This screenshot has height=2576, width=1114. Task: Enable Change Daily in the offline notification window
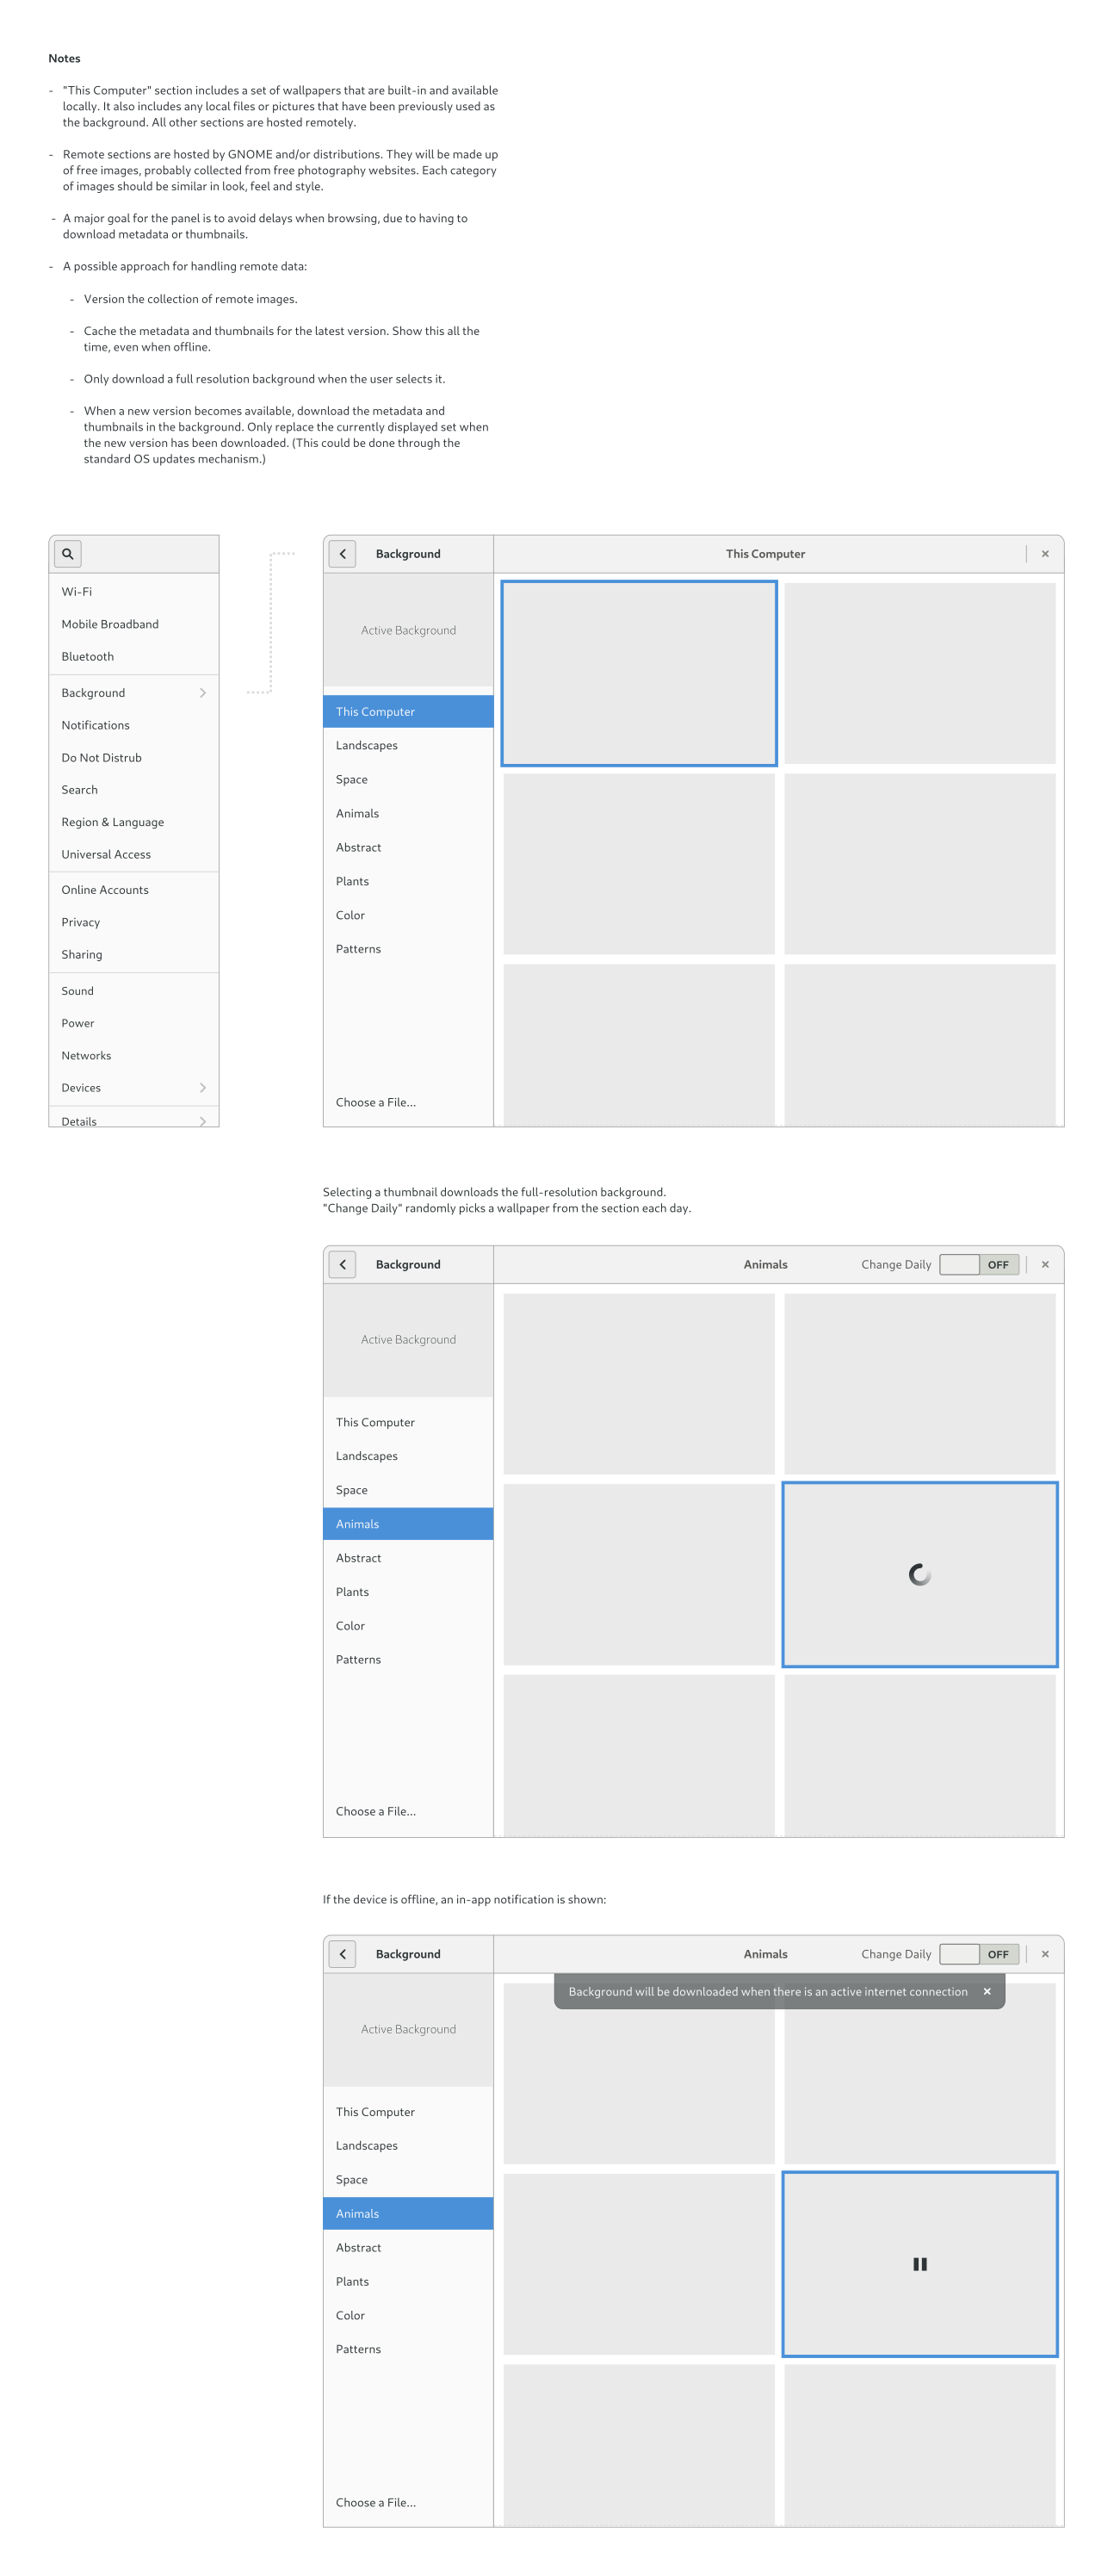[979, 1954]
